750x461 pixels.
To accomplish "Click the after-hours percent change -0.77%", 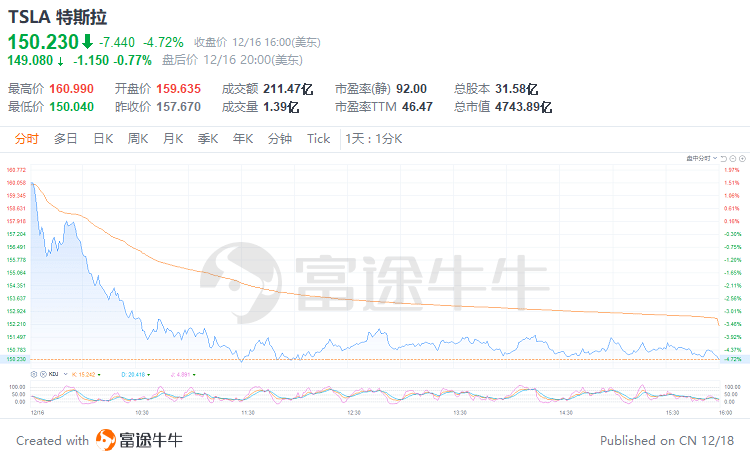I will click(132, 60).
